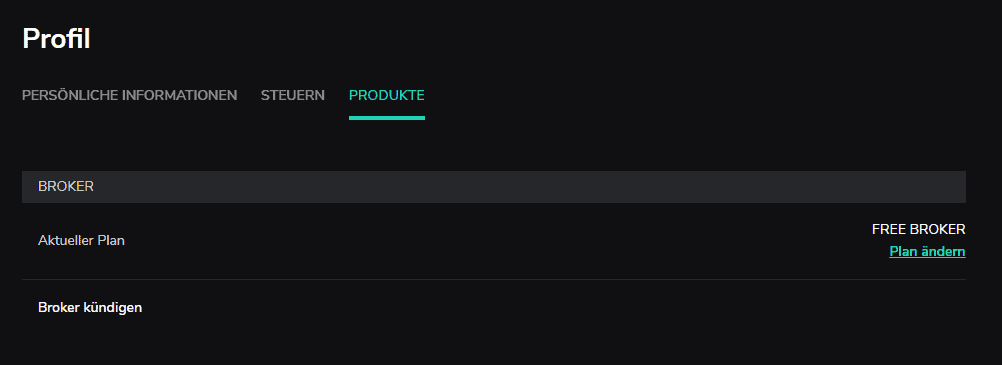The width and height of the screenshot is (1002, 365).
Task: Click the teal underline below Produkte
Action: coord(387,118)
